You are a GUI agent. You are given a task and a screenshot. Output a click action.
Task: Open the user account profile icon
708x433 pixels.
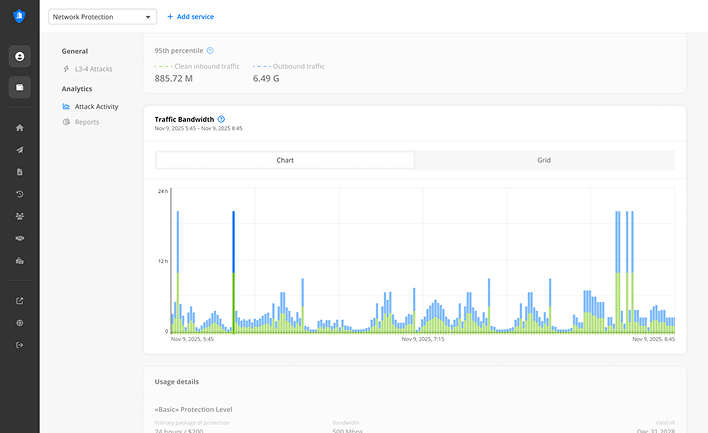pos(20,57)
